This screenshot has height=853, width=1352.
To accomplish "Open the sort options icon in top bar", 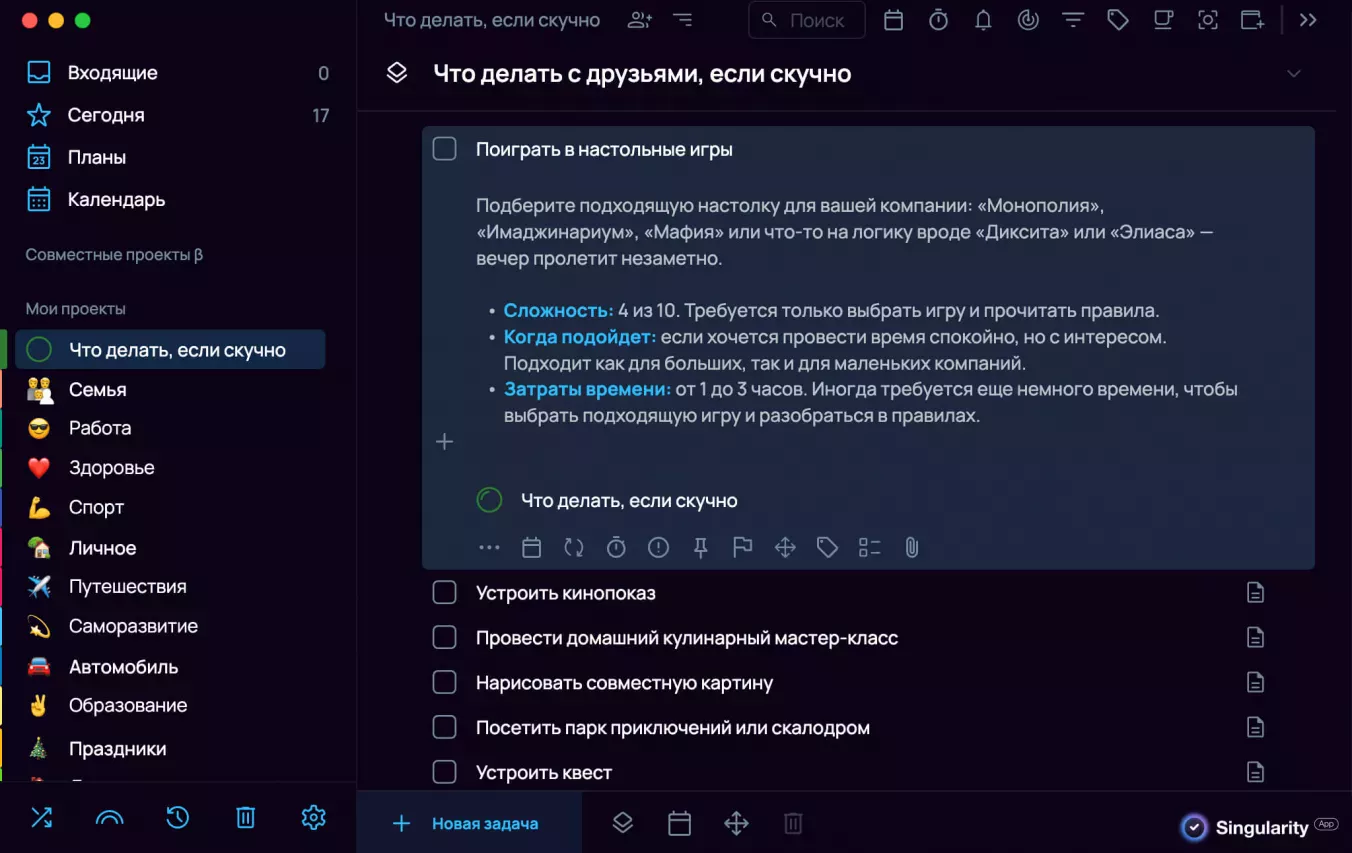I will pos(683,20).
